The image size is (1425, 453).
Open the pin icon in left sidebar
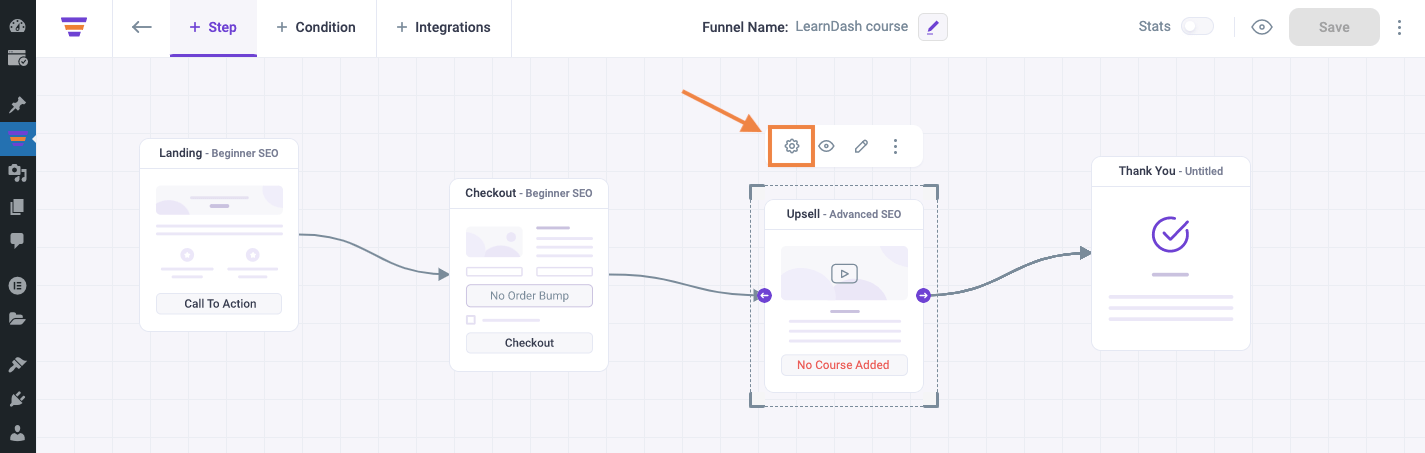(17, 104)
